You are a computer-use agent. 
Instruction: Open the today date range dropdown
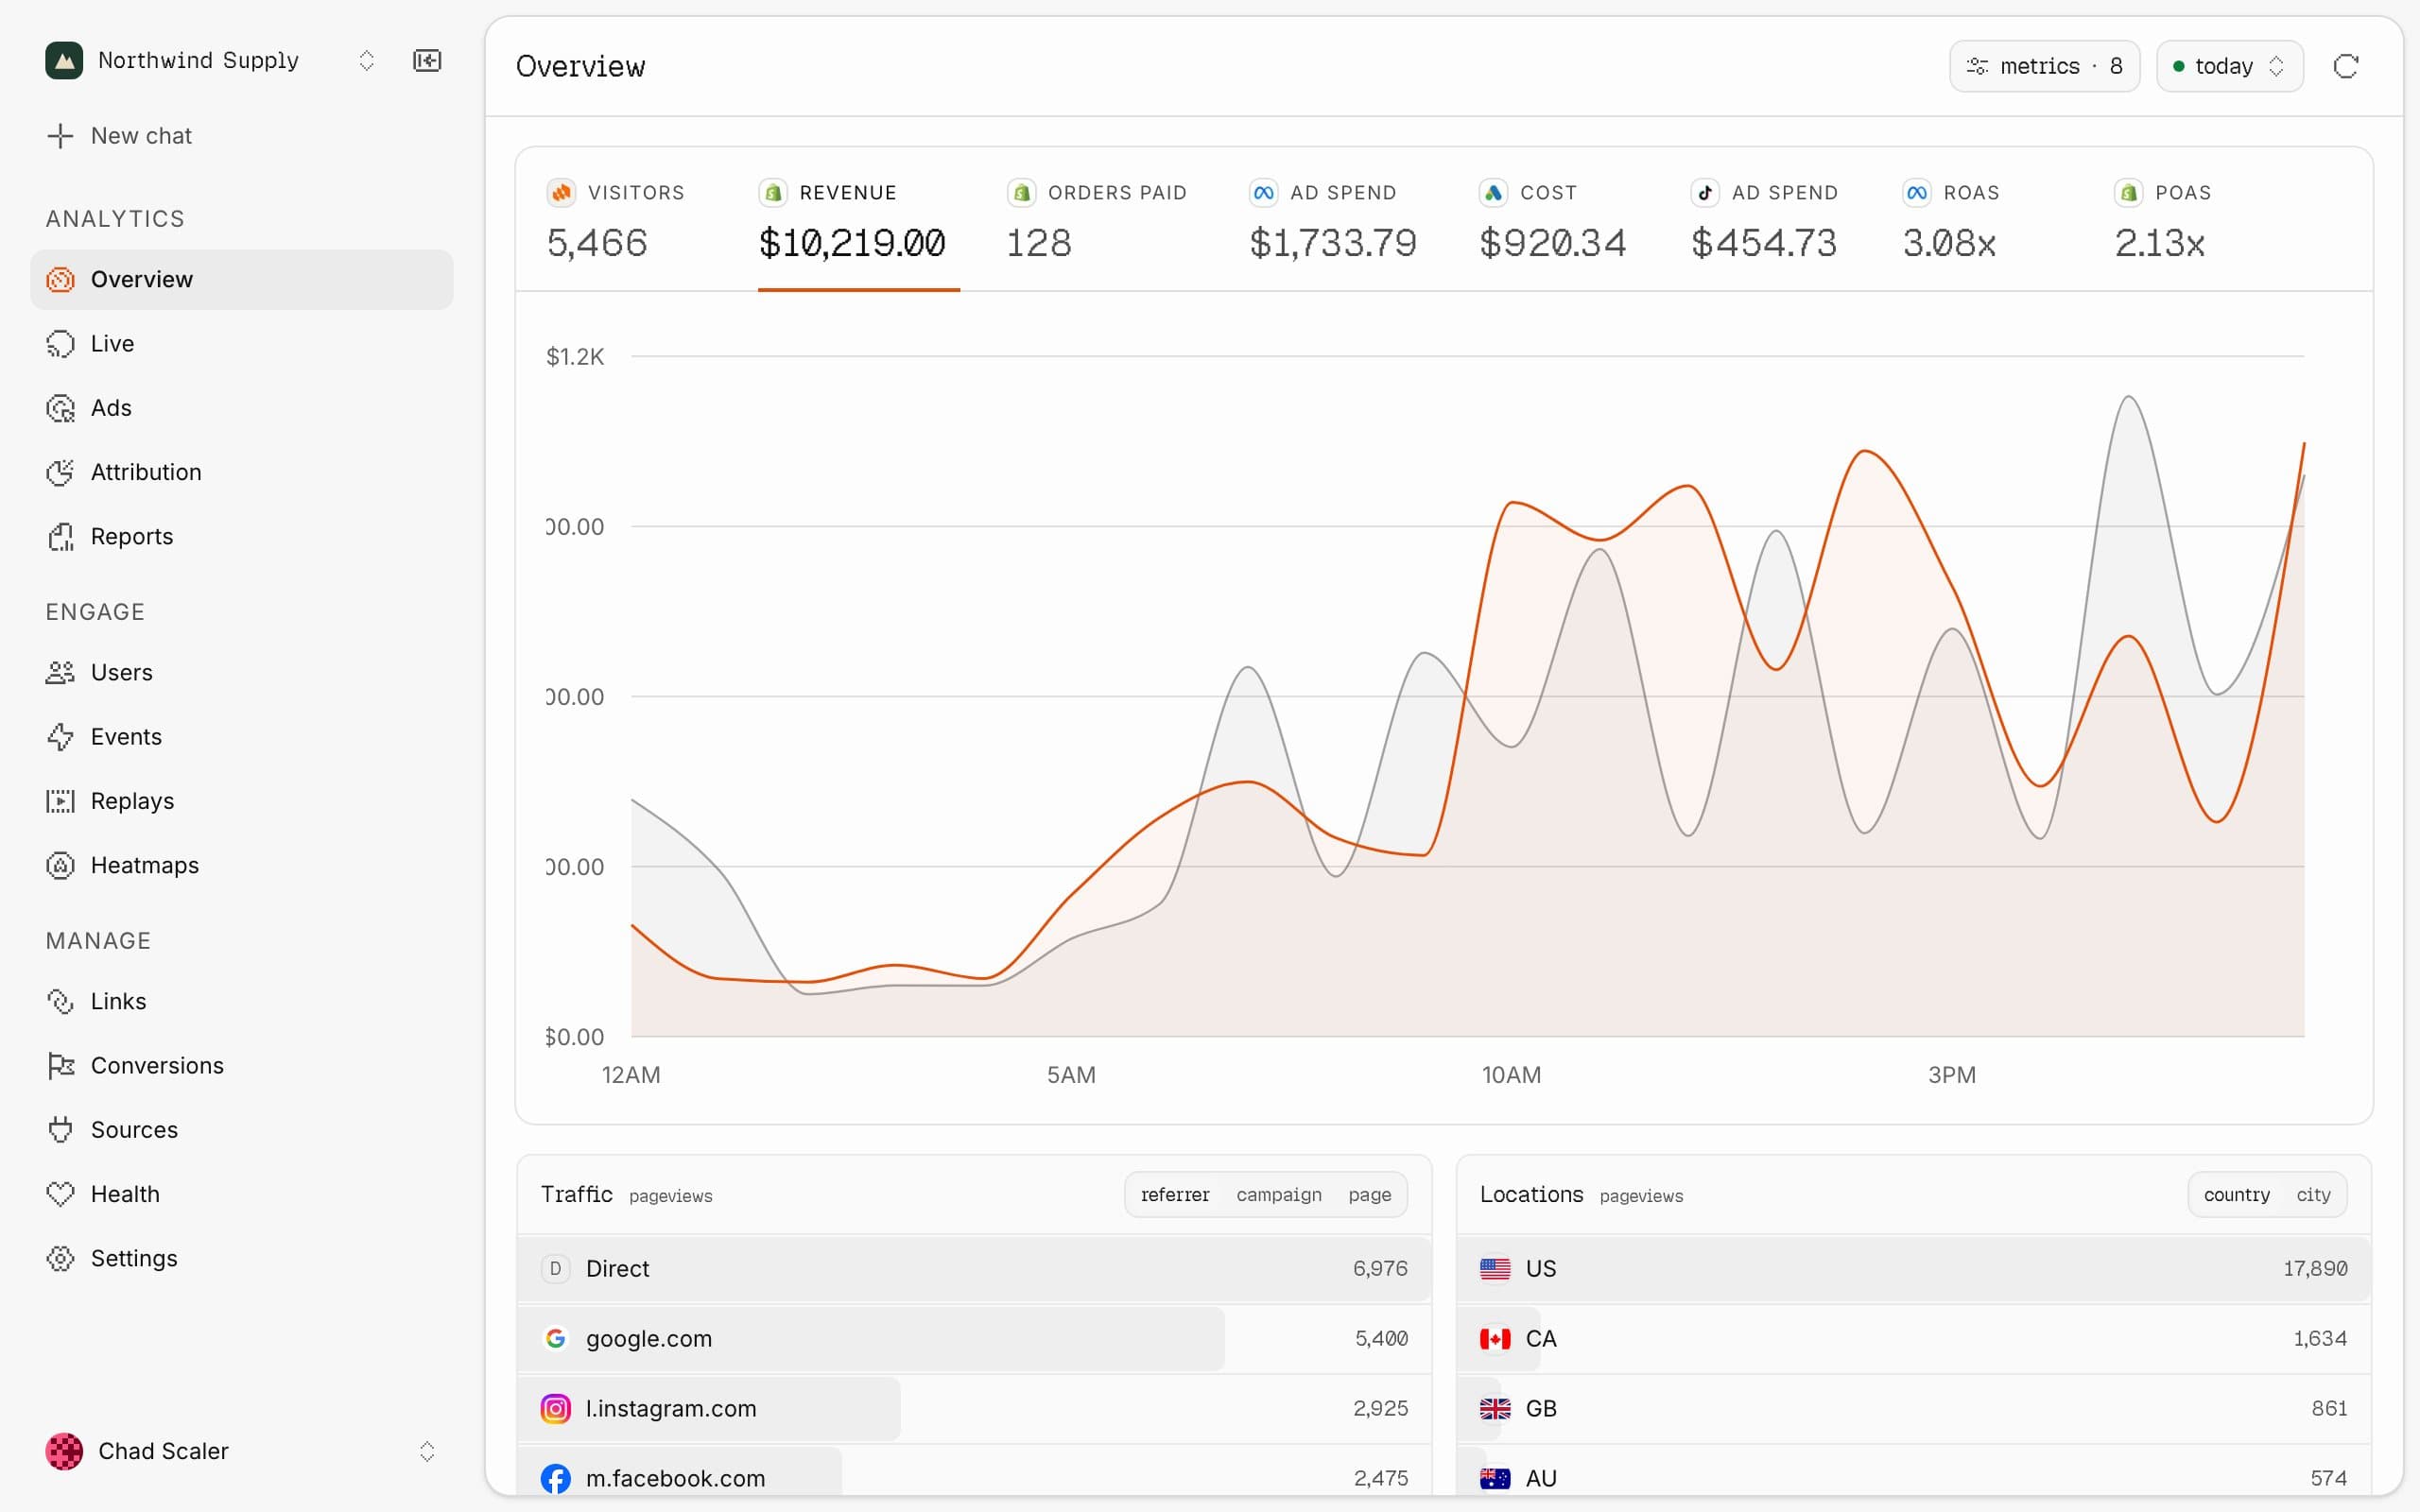(x=2230, y=66)
